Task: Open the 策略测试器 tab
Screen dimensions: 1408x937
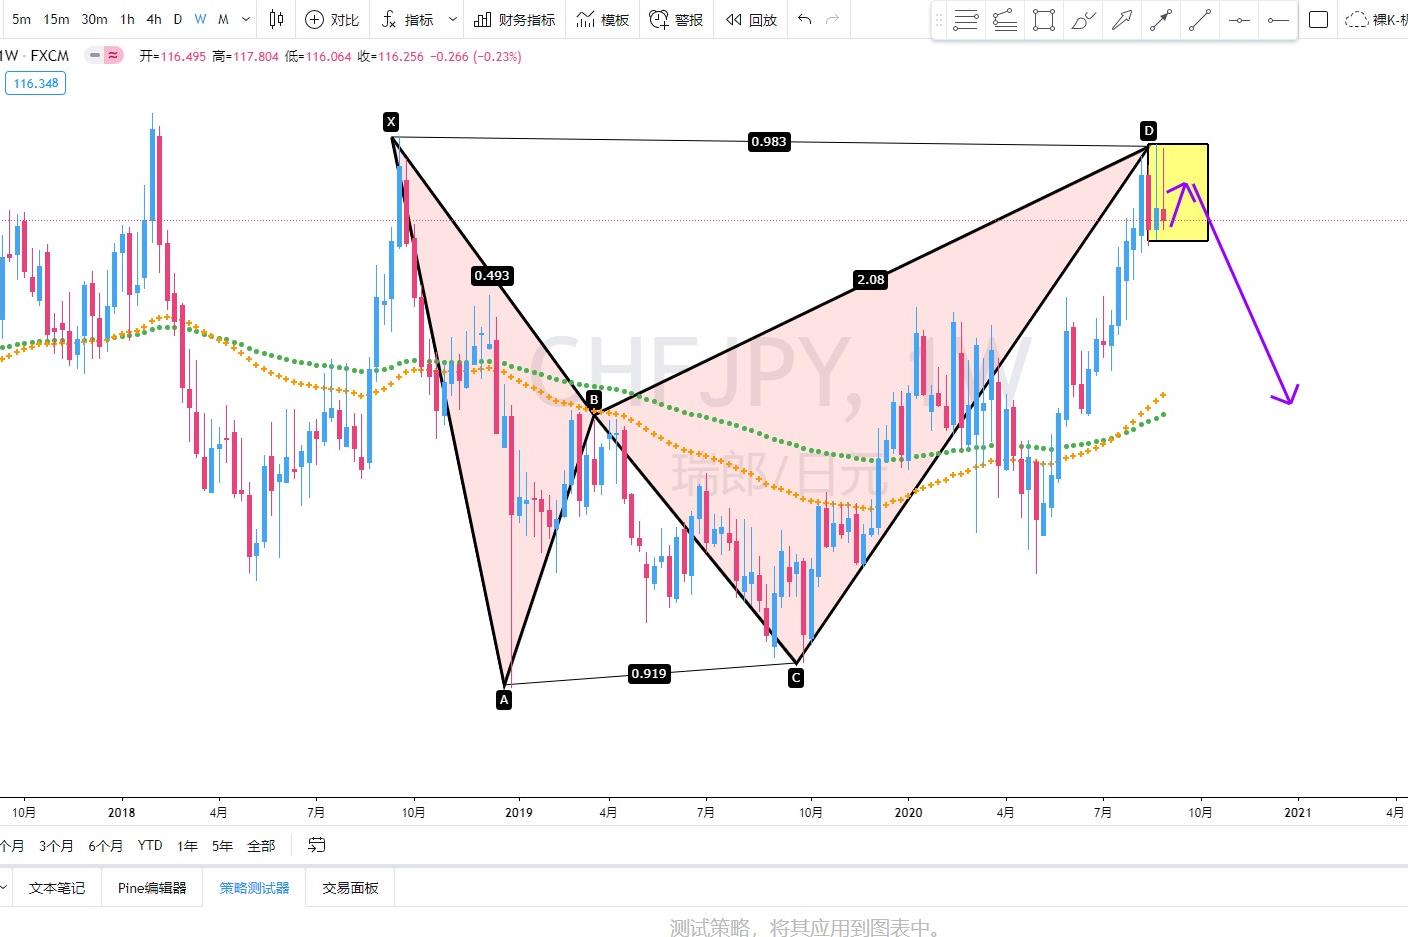Action: (x=254, y=887)
